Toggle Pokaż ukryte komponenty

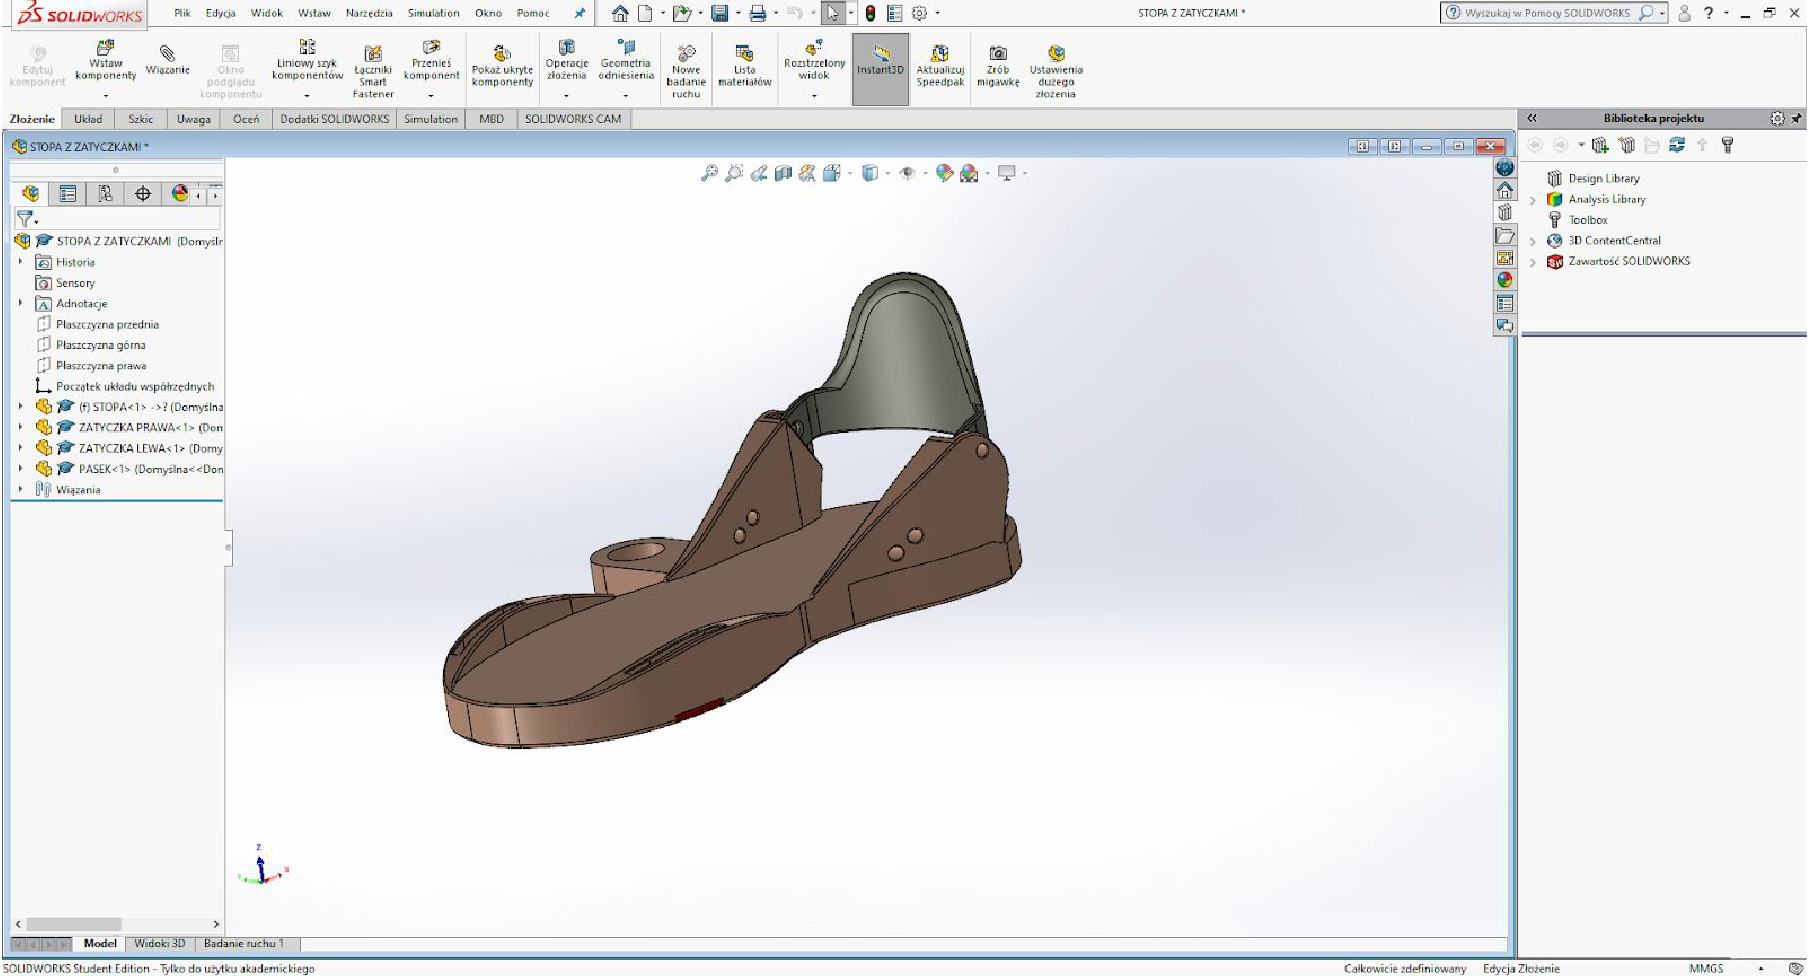502,54
